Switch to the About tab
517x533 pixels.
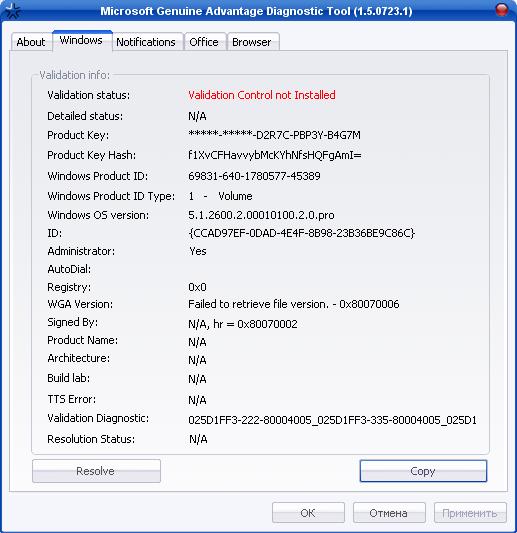(x=31, y=42)
